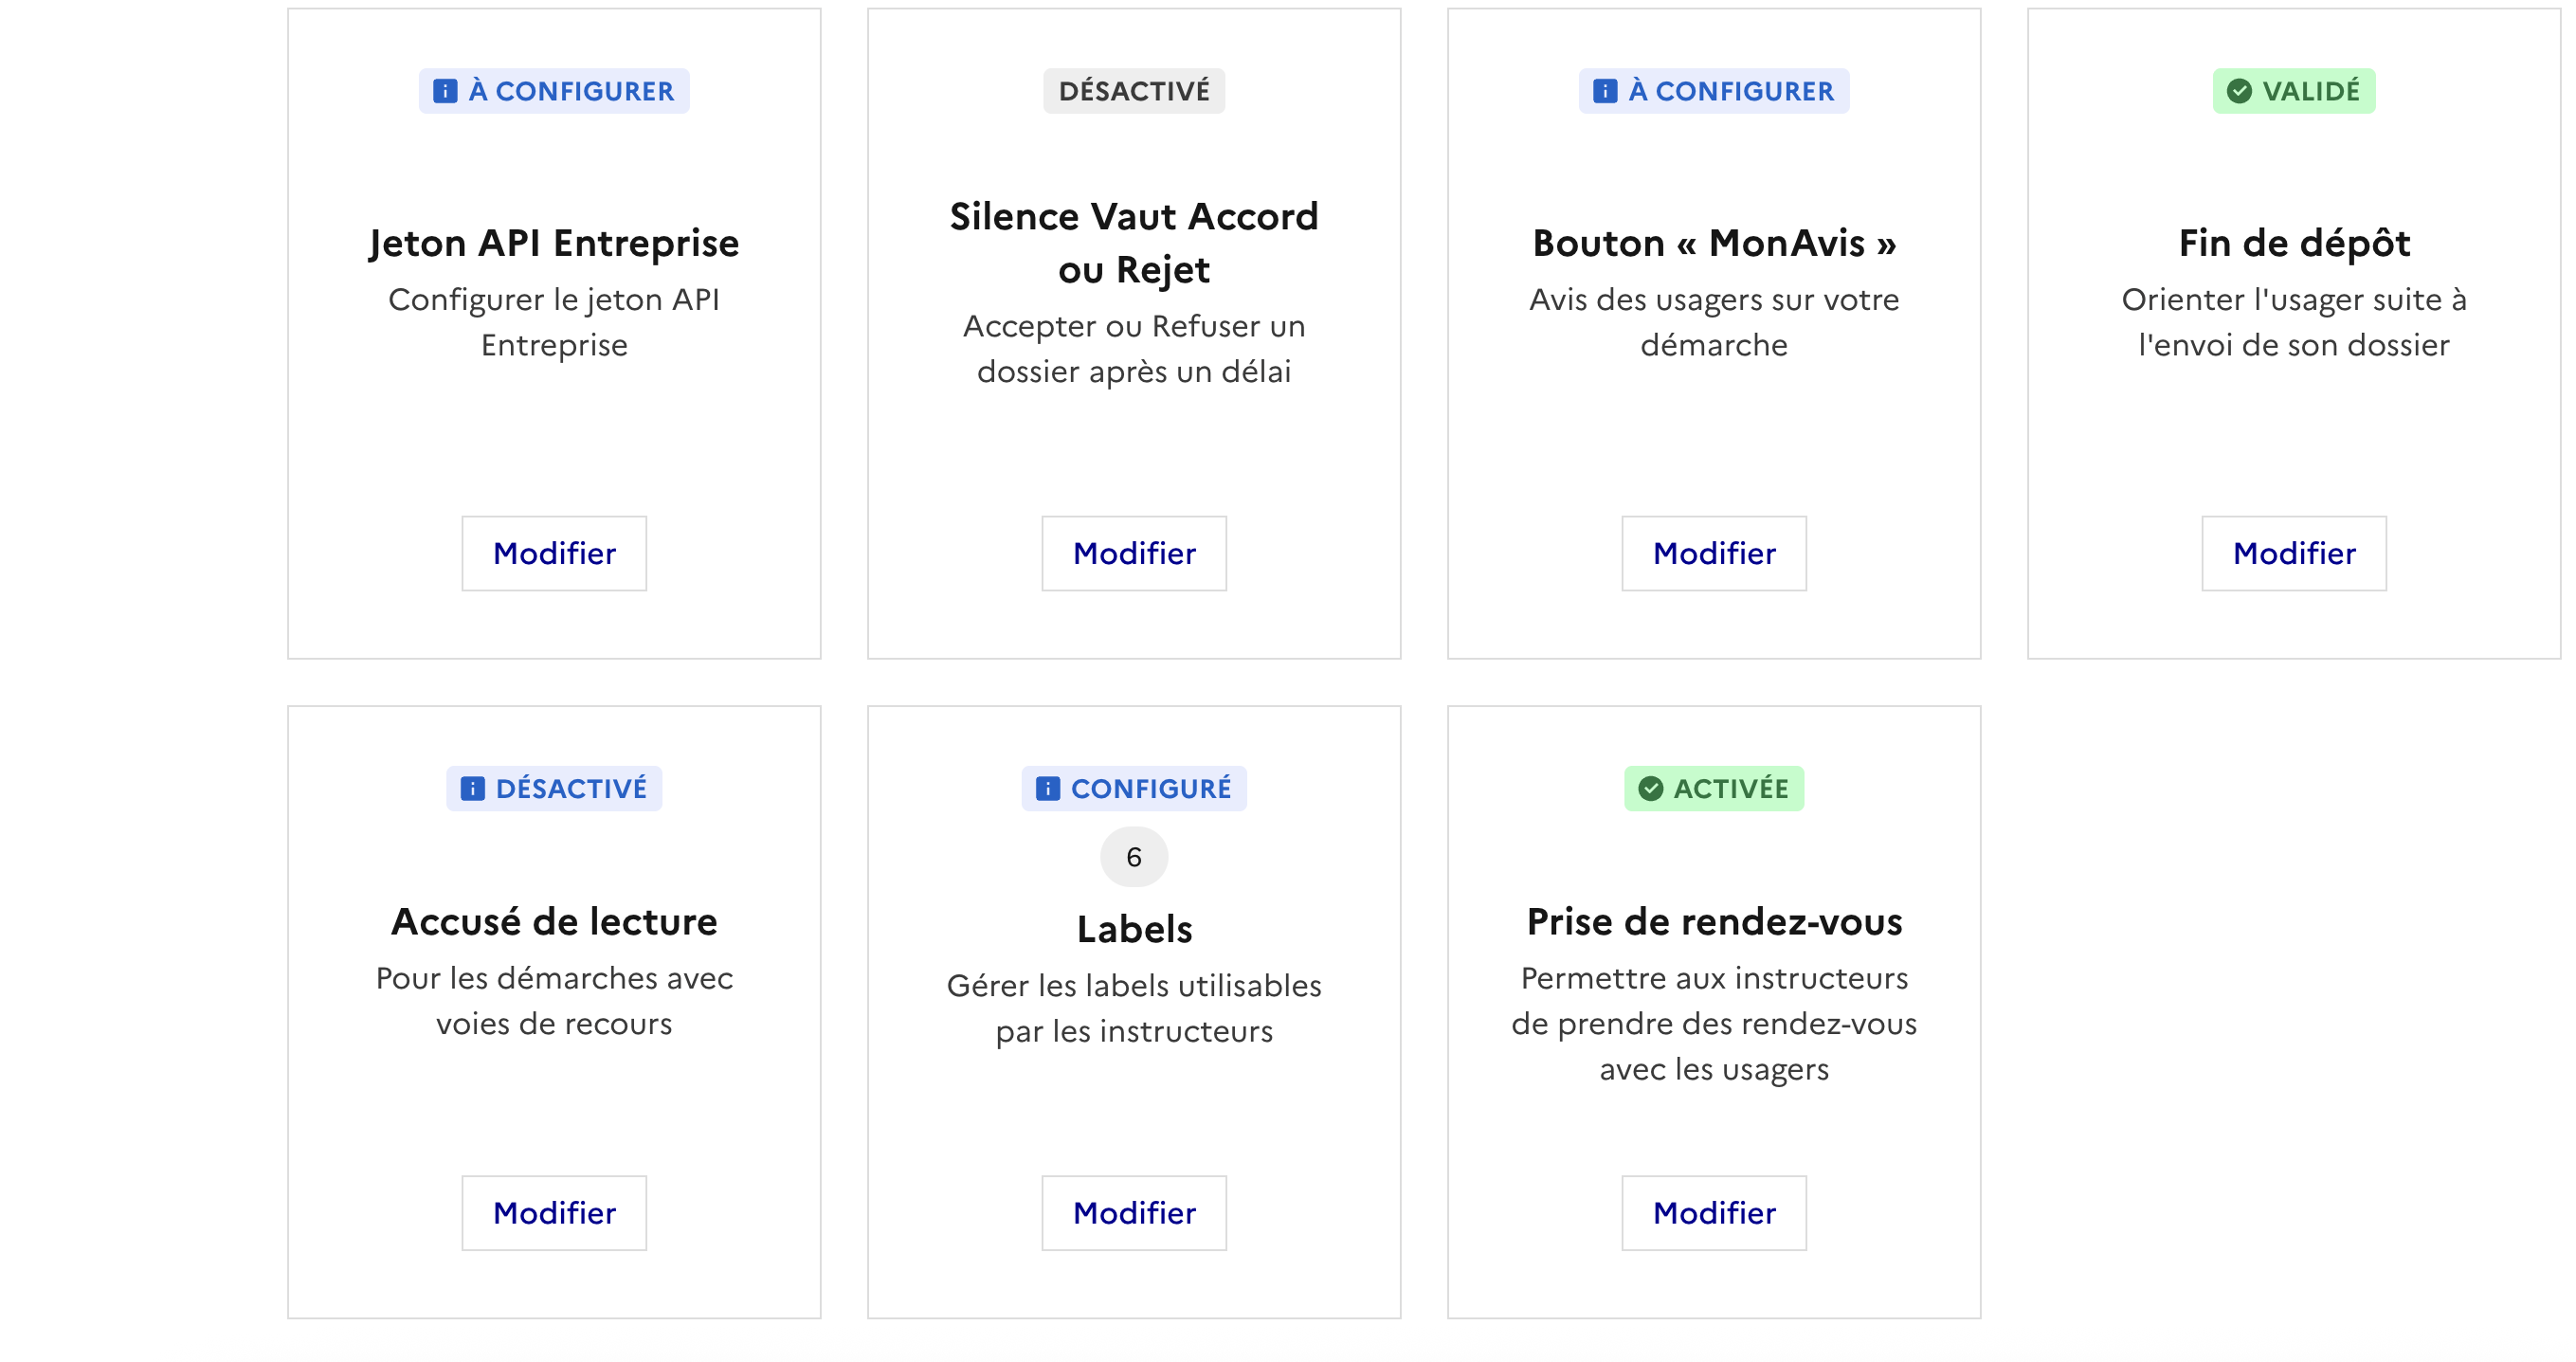Click the green checkmark icon beside ACTIVÉE
The width and height of the screenshot is (2576, 1362).
(1650, 788)
